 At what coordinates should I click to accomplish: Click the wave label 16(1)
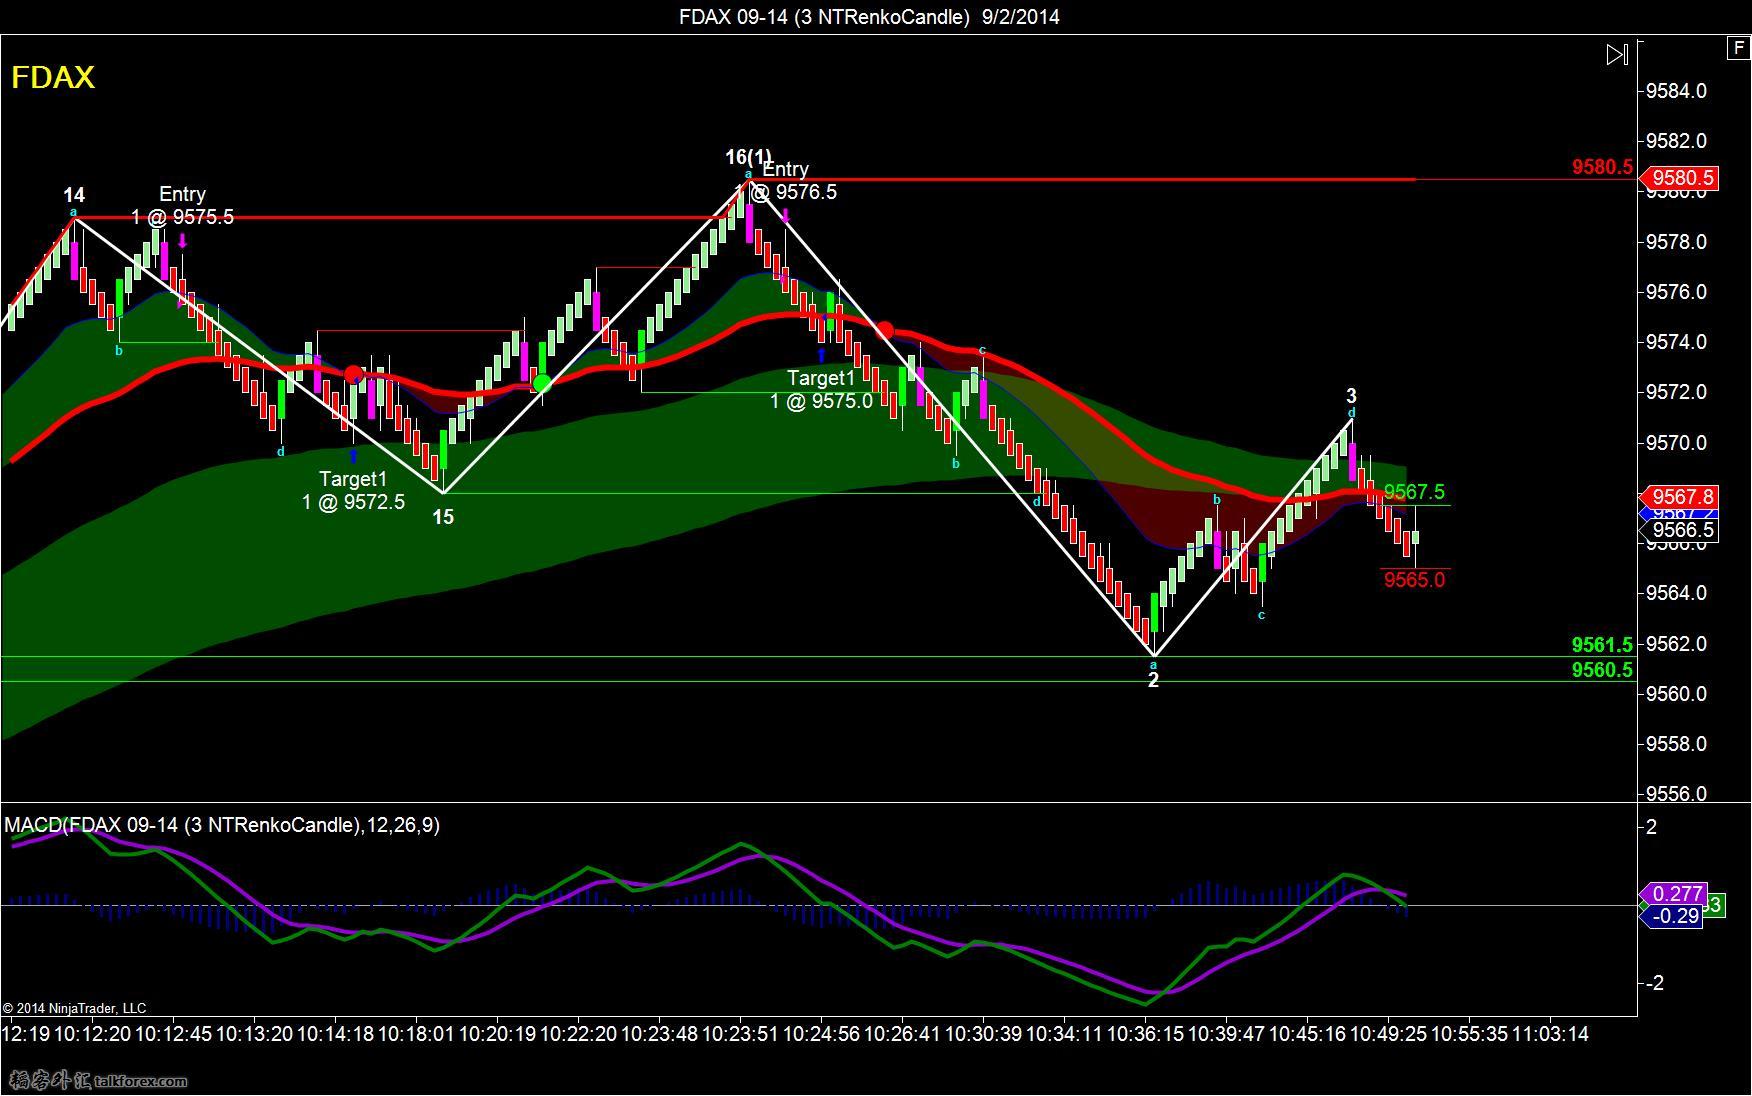(x=748, y=157)
